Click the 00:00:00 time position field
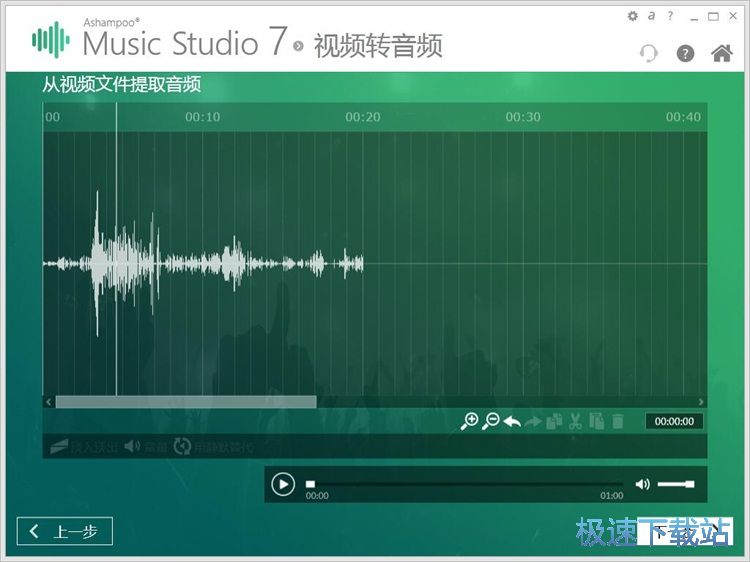Viewport: 750px width, 562px height. pos(674,421)
